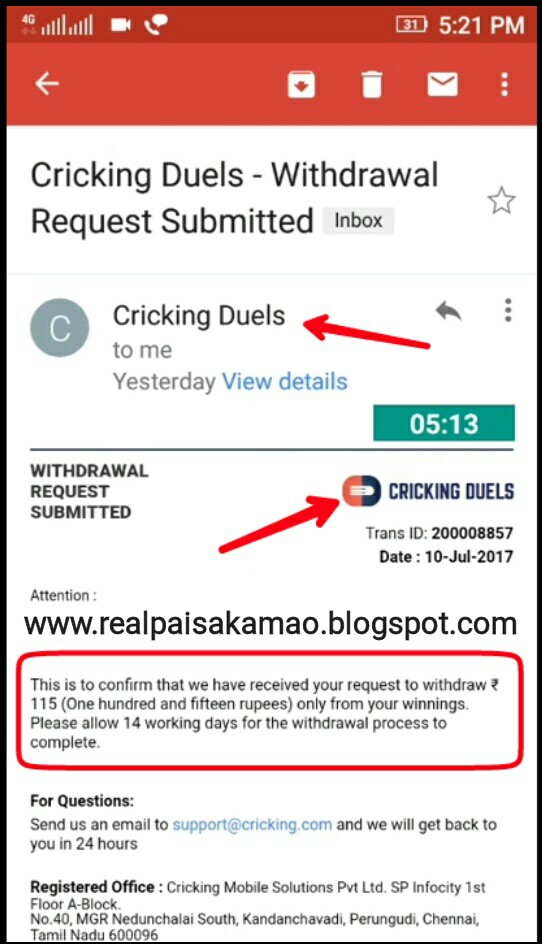Star the Cricking Duels email
Viewport: 542px width, 944px height.
pos(501,200)
